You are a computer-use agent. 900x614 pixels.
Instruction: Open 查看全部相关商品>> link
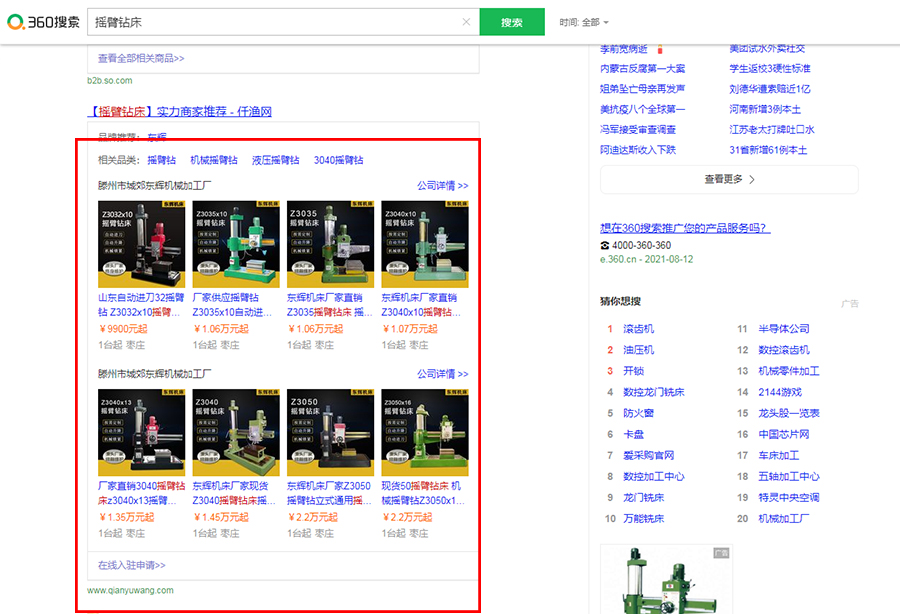[x=141, y=59]
